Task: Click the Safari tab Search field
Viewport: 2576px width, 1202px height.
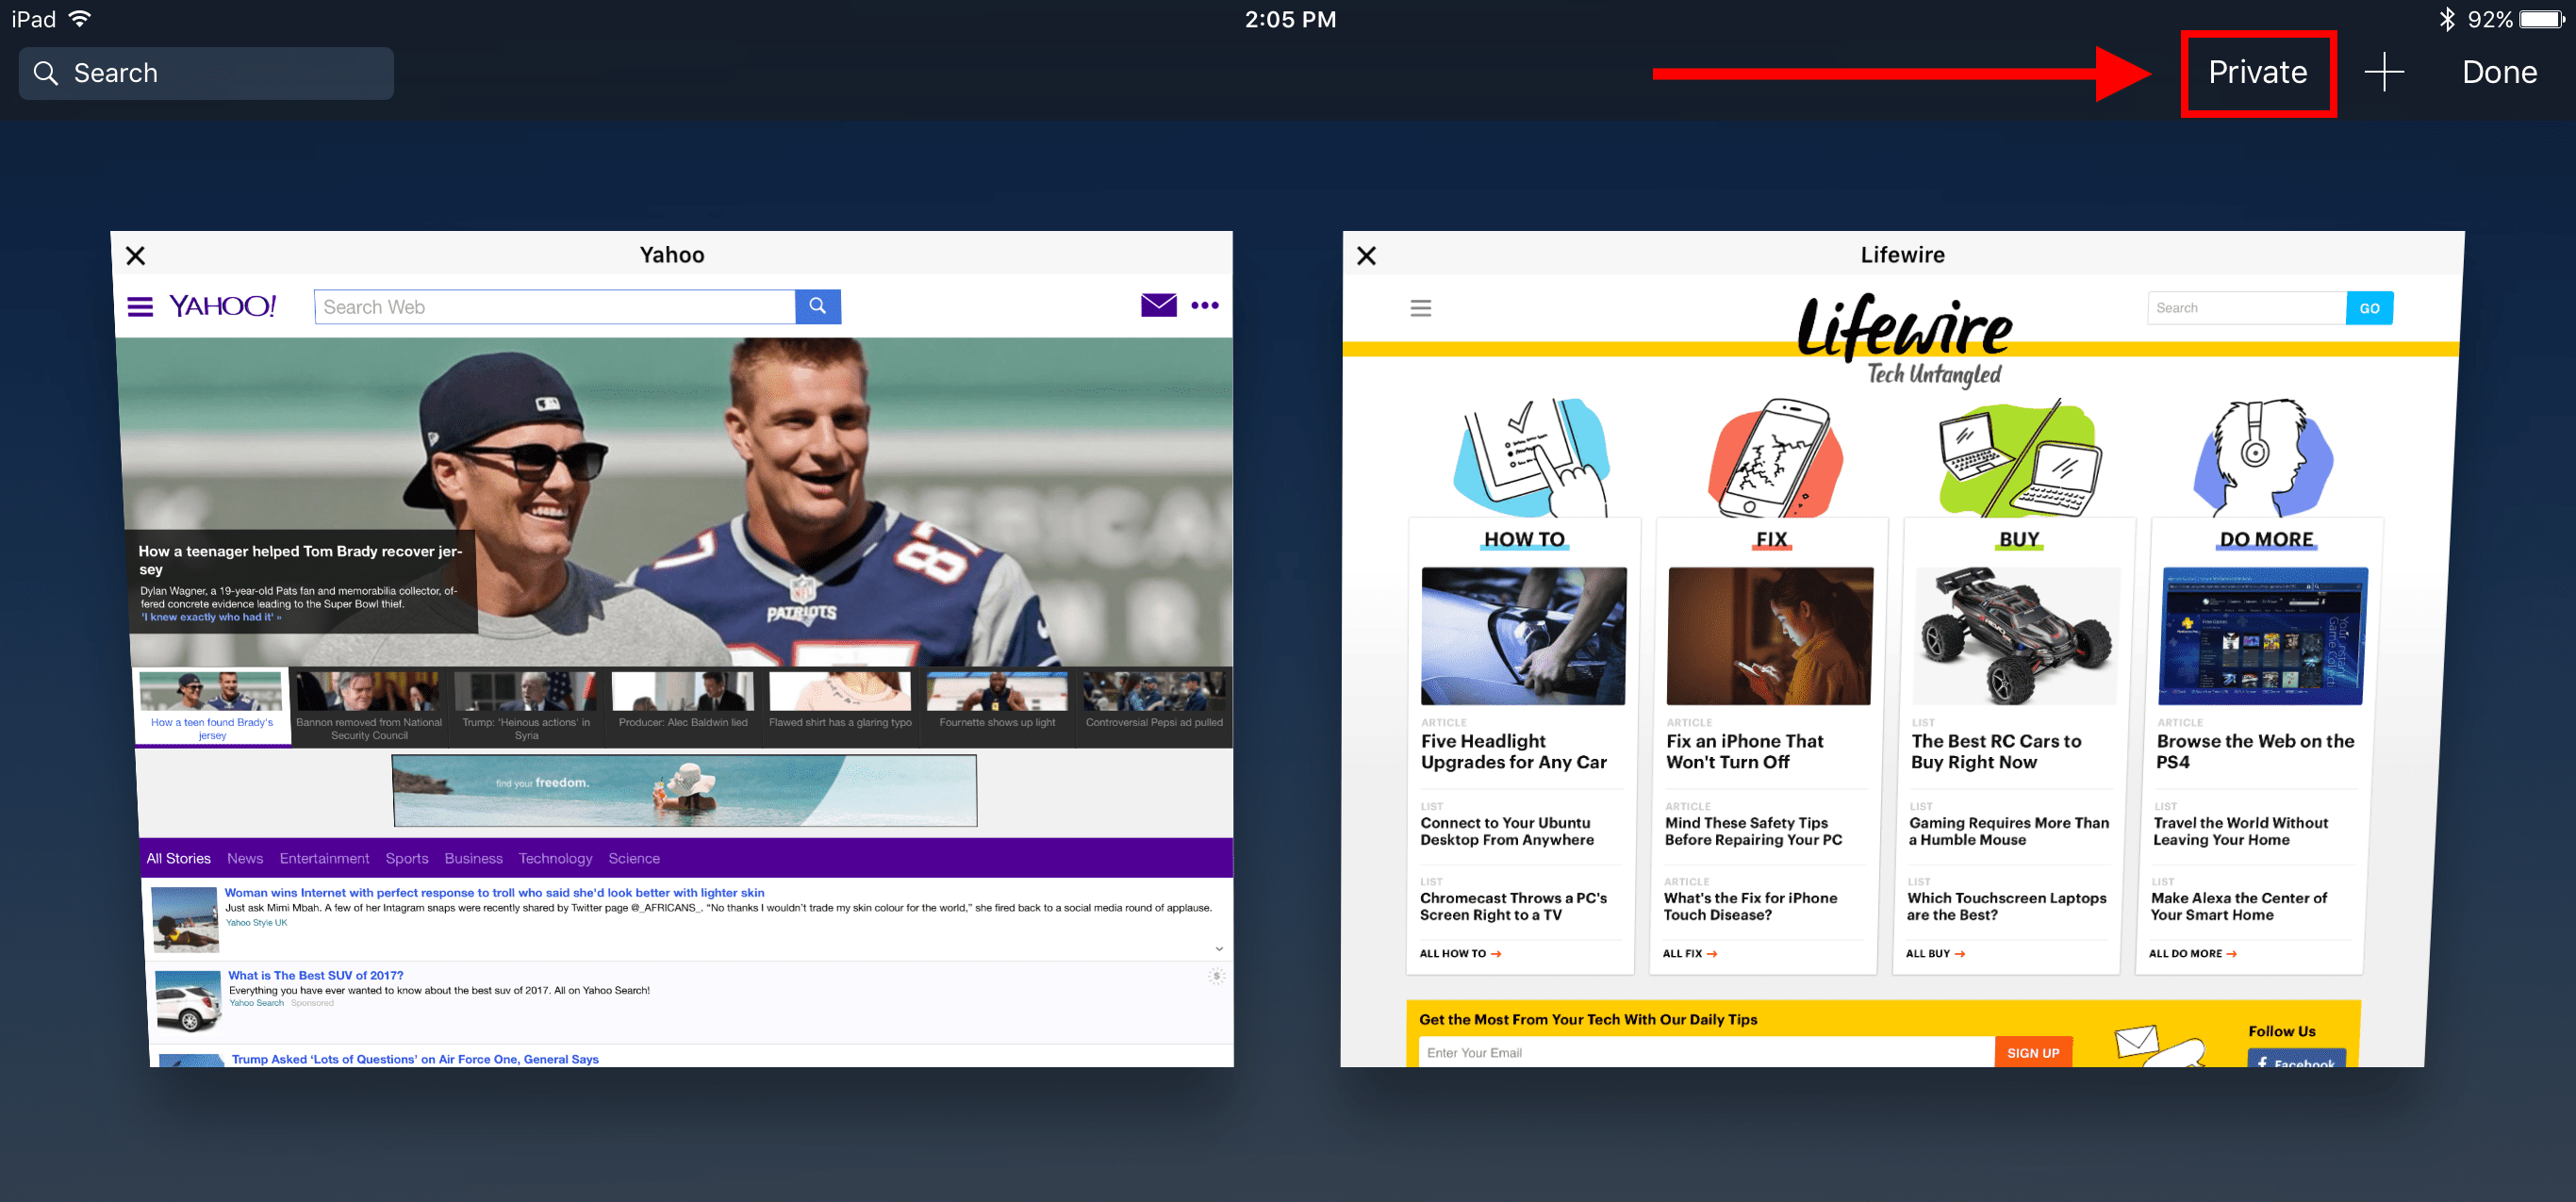Action: coord(206,73)
